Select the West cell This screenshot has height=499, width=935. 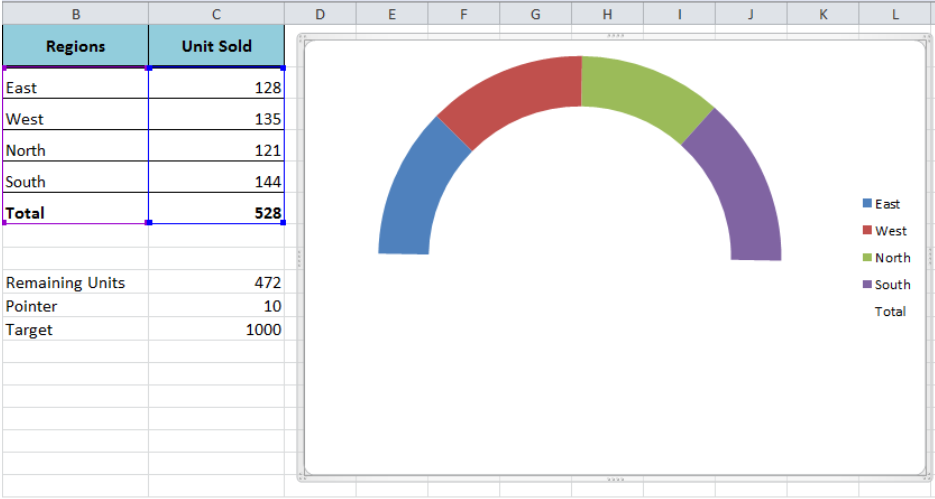76,114
